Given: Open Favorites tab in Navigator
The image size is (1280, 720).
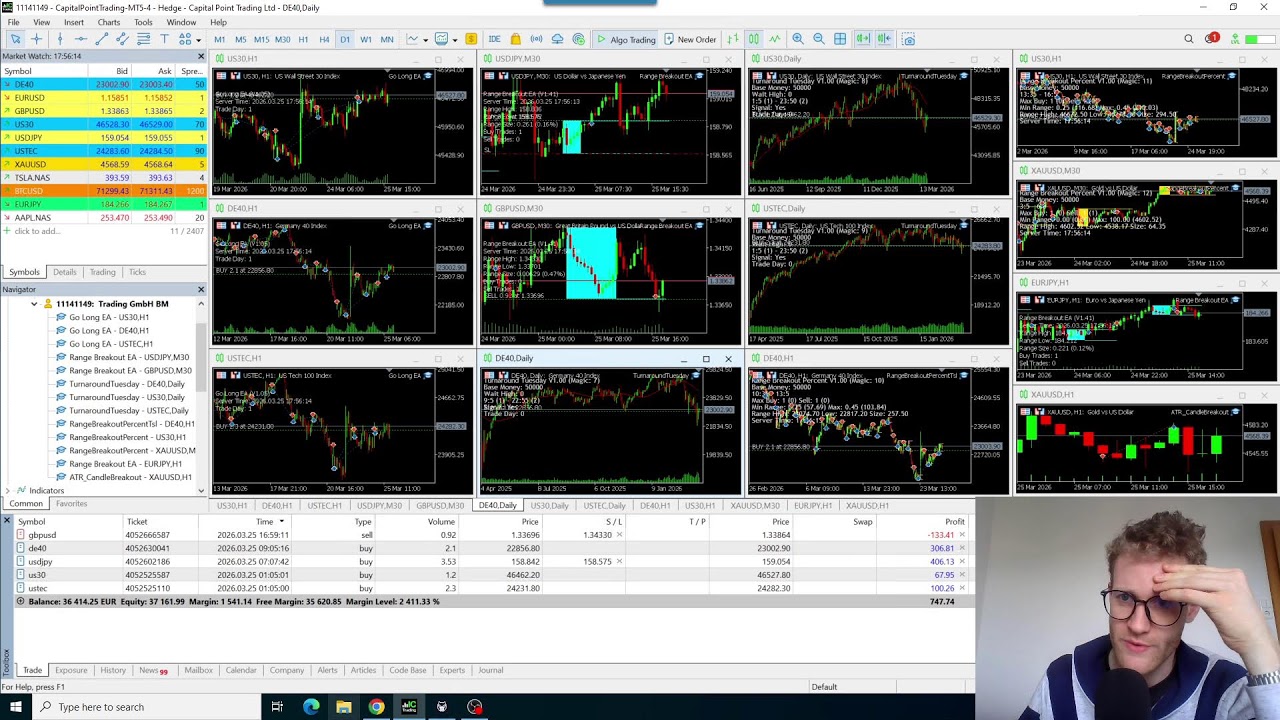Looking at the screenshot, I should pos(71,504).
